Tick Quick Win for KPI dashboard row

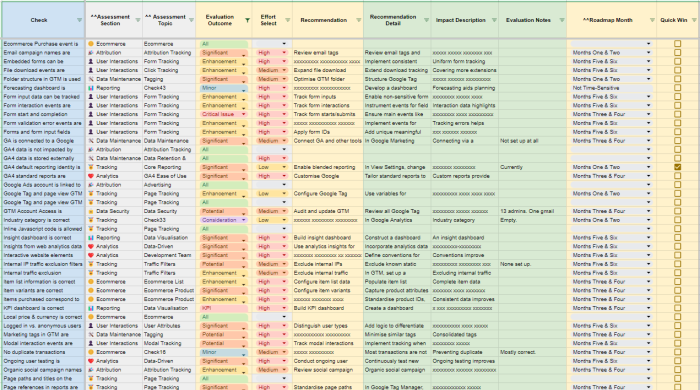tap(677, 308)
